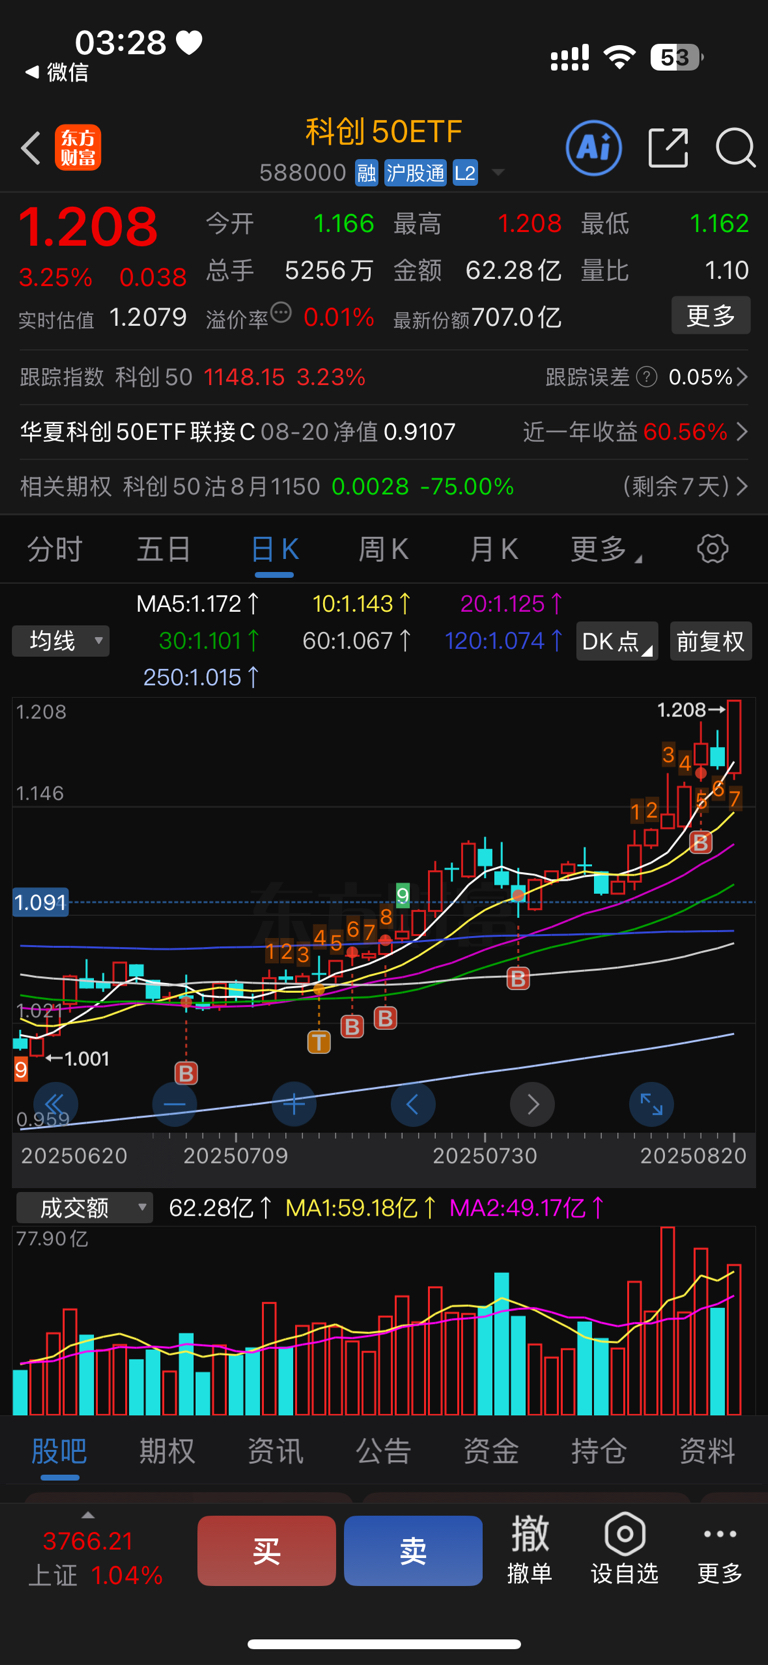Open the 更多 three-dots menu
The height and width of the screenshot is (1665, 769).
pos(719,1549)
